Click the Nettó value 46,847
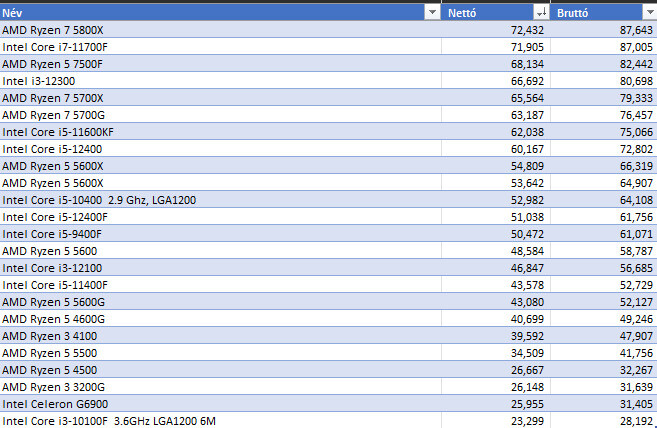 click(527, 268)
